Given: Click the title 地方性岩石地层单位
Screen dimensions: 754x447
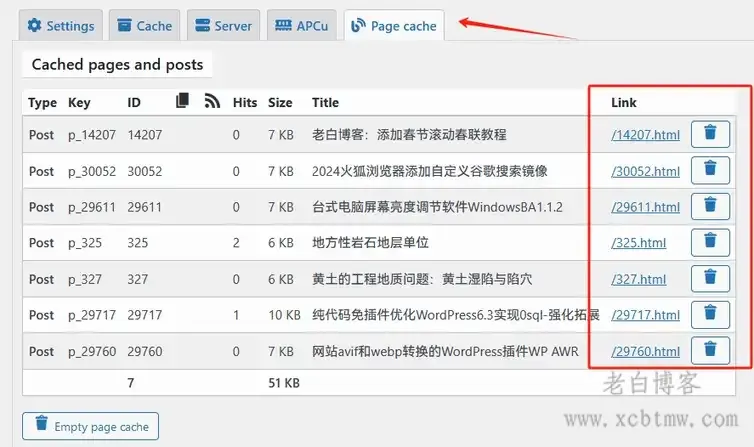Looking at the screenshot, I should (370, 243).
